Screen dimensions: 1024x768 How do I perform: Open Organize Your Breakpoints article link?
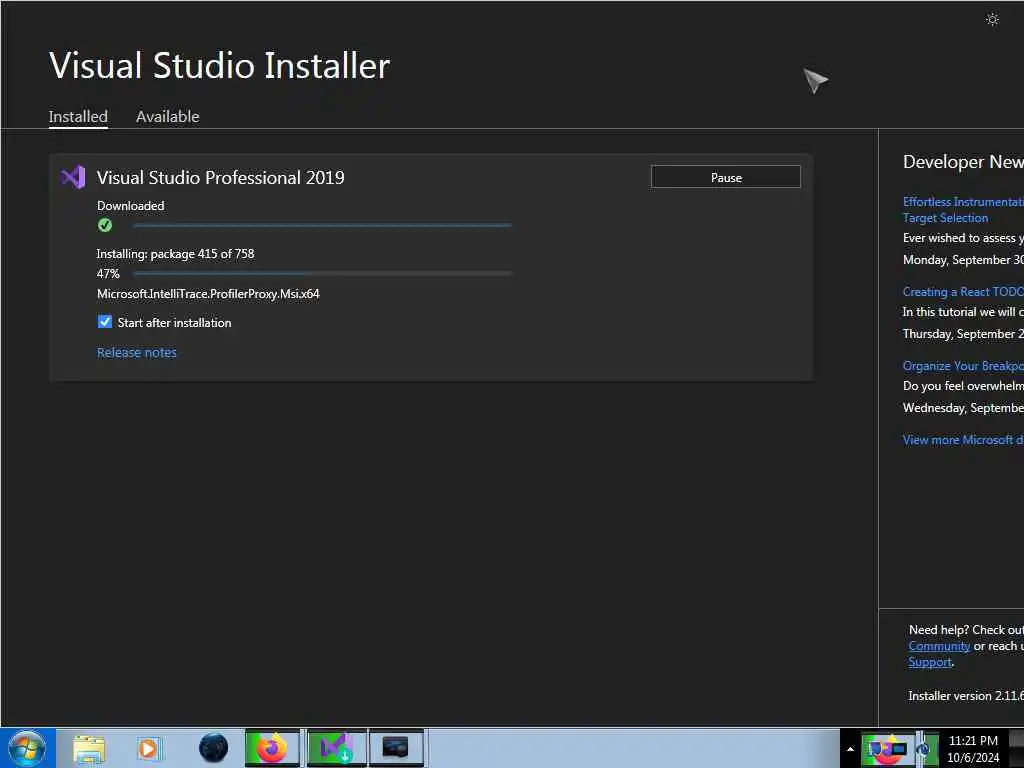coord(963,366)
